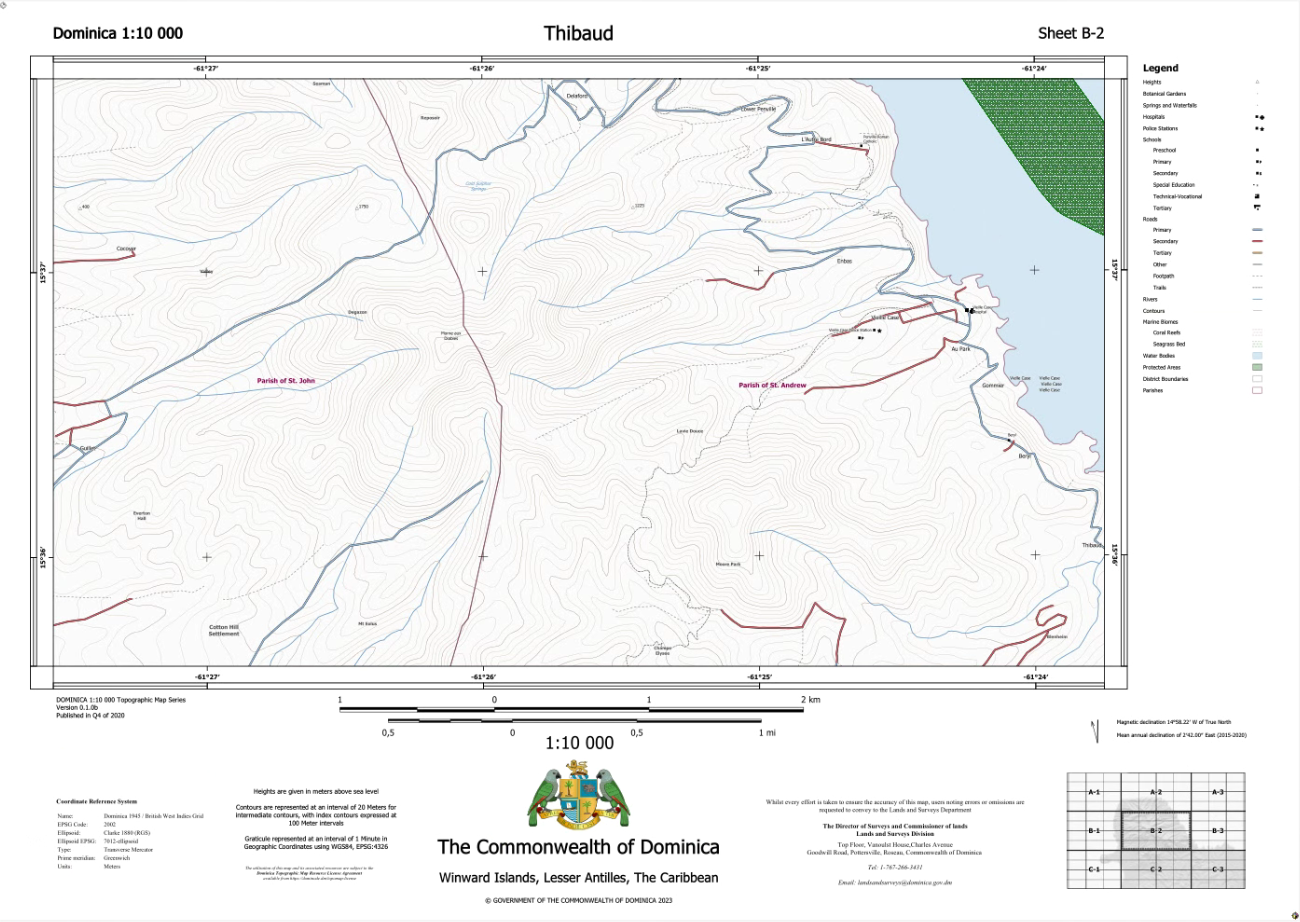Image resolution: width=1300 pixels, height=922 pixels.
Task: Click the Footpath dashed line sample in legend
Action: pyautogui.click(x=1259, y=276)
